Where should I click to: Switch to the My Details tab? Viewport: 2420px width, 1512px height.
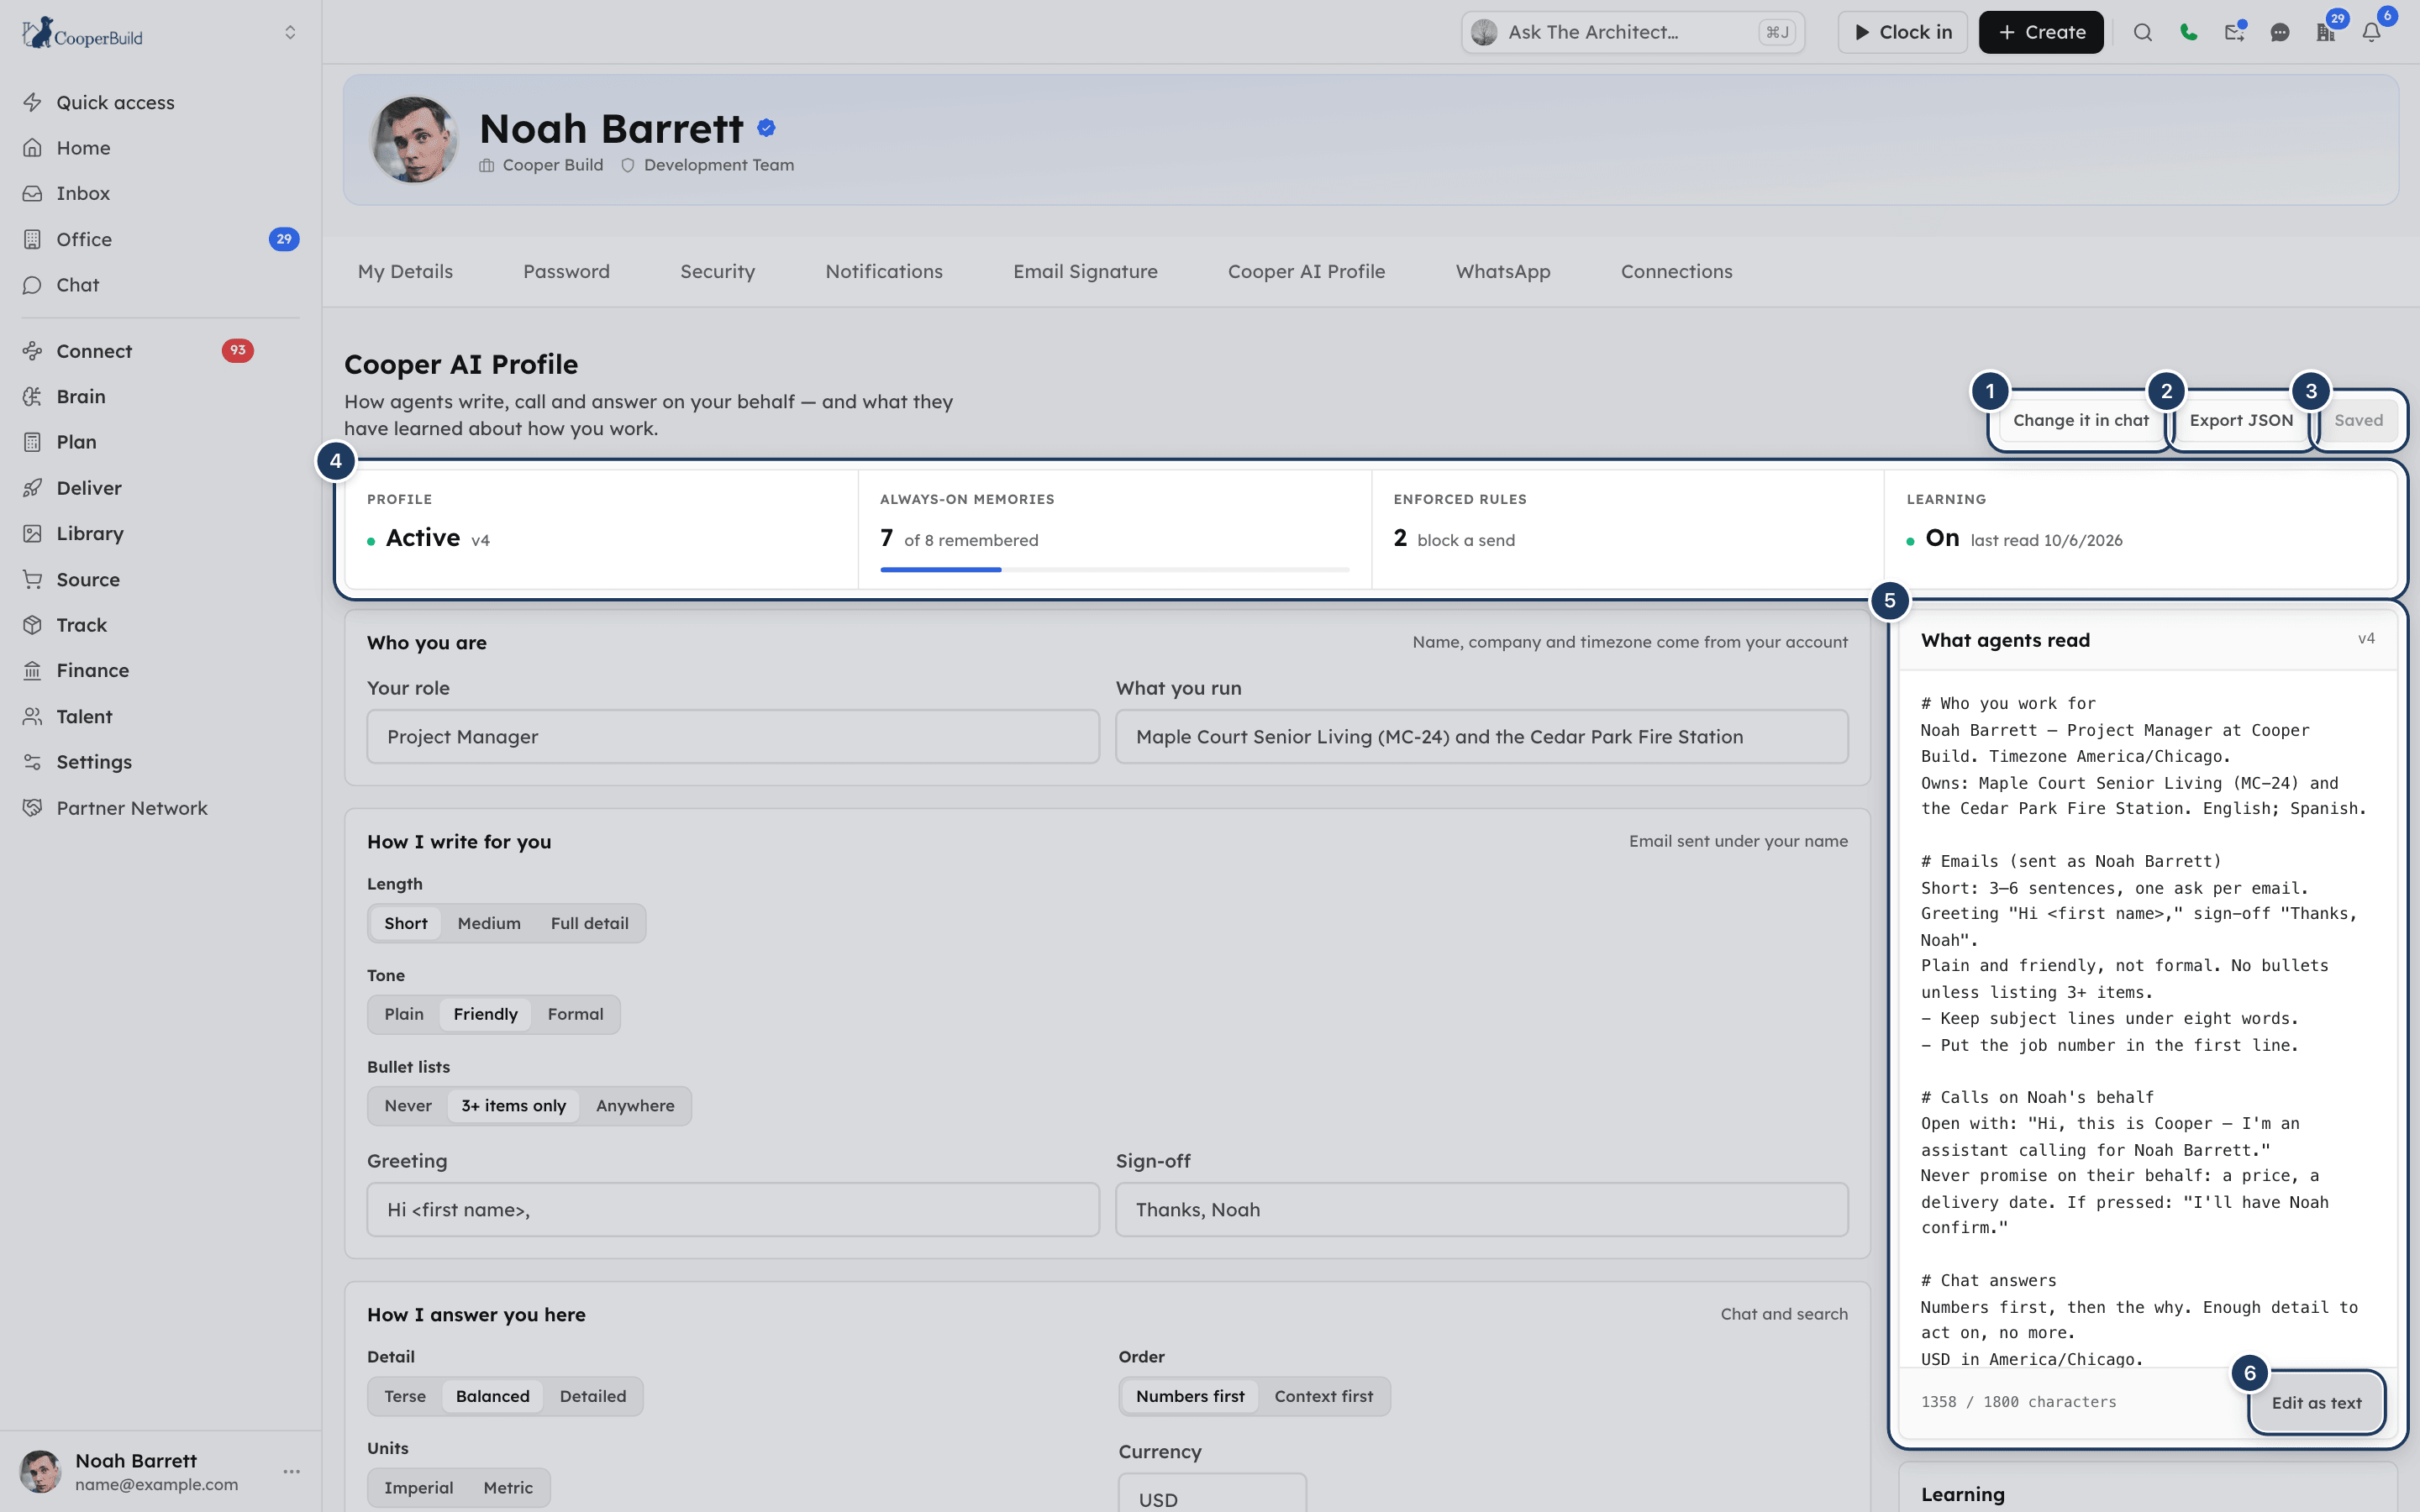pos(405,271)
